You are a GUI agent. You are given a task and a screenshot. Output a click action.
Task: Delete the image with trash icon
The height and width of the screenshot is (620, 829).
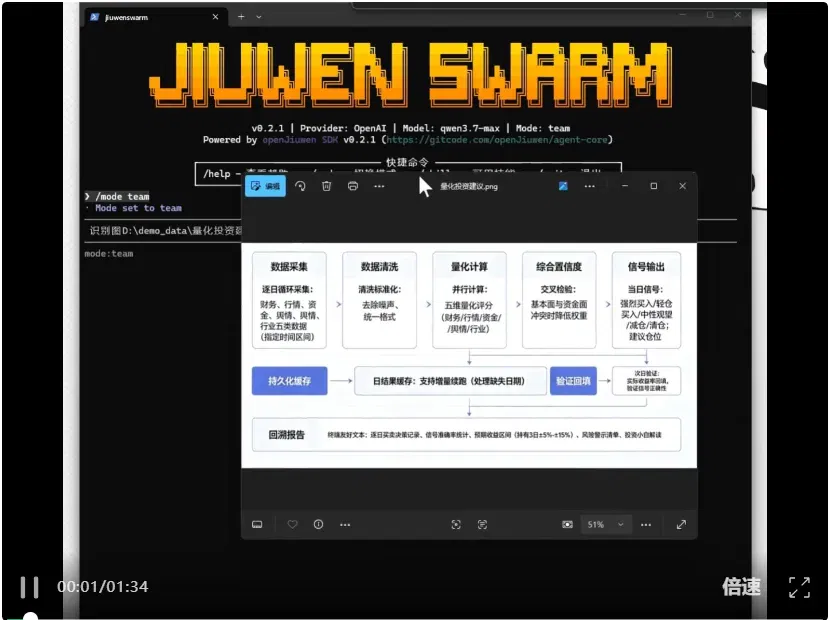point(327,186)
